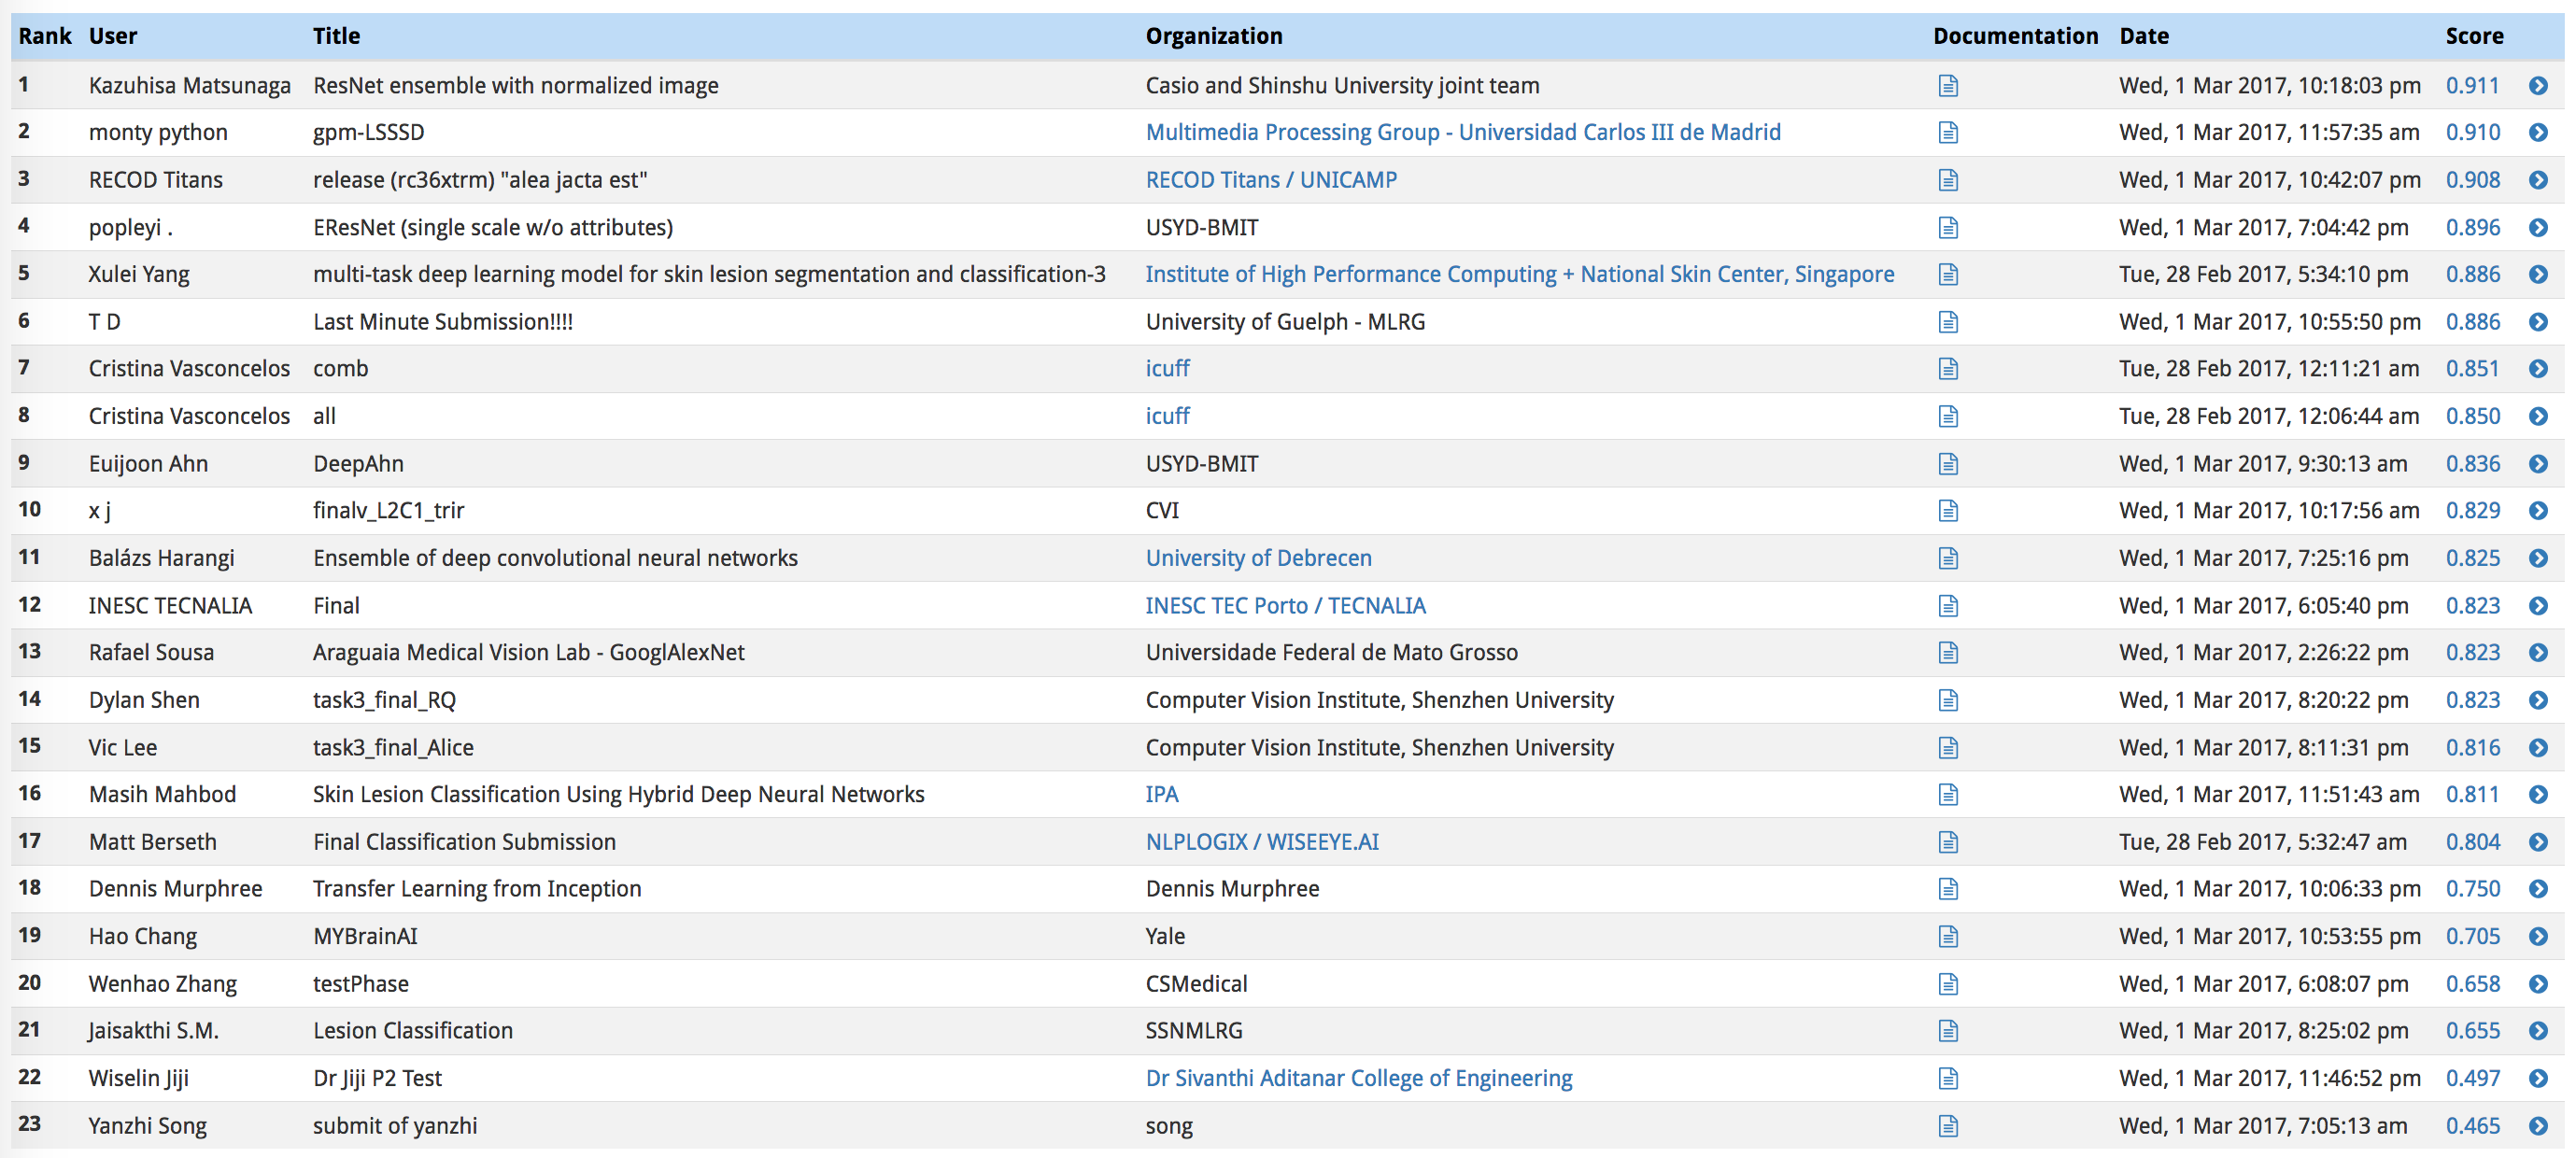The width and height of the screenshot is (2576, 1158).
Task: Click documentation icon for Hao Chang
Action: point(1947,937)
